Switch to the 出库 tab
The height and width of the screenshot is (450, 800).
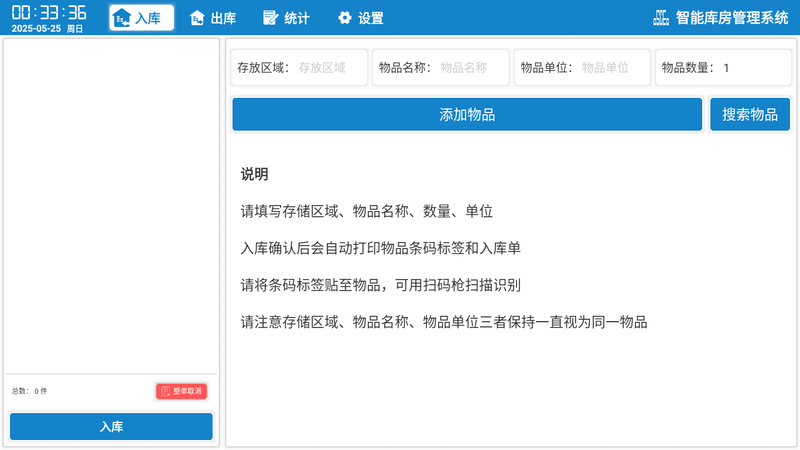213,18
